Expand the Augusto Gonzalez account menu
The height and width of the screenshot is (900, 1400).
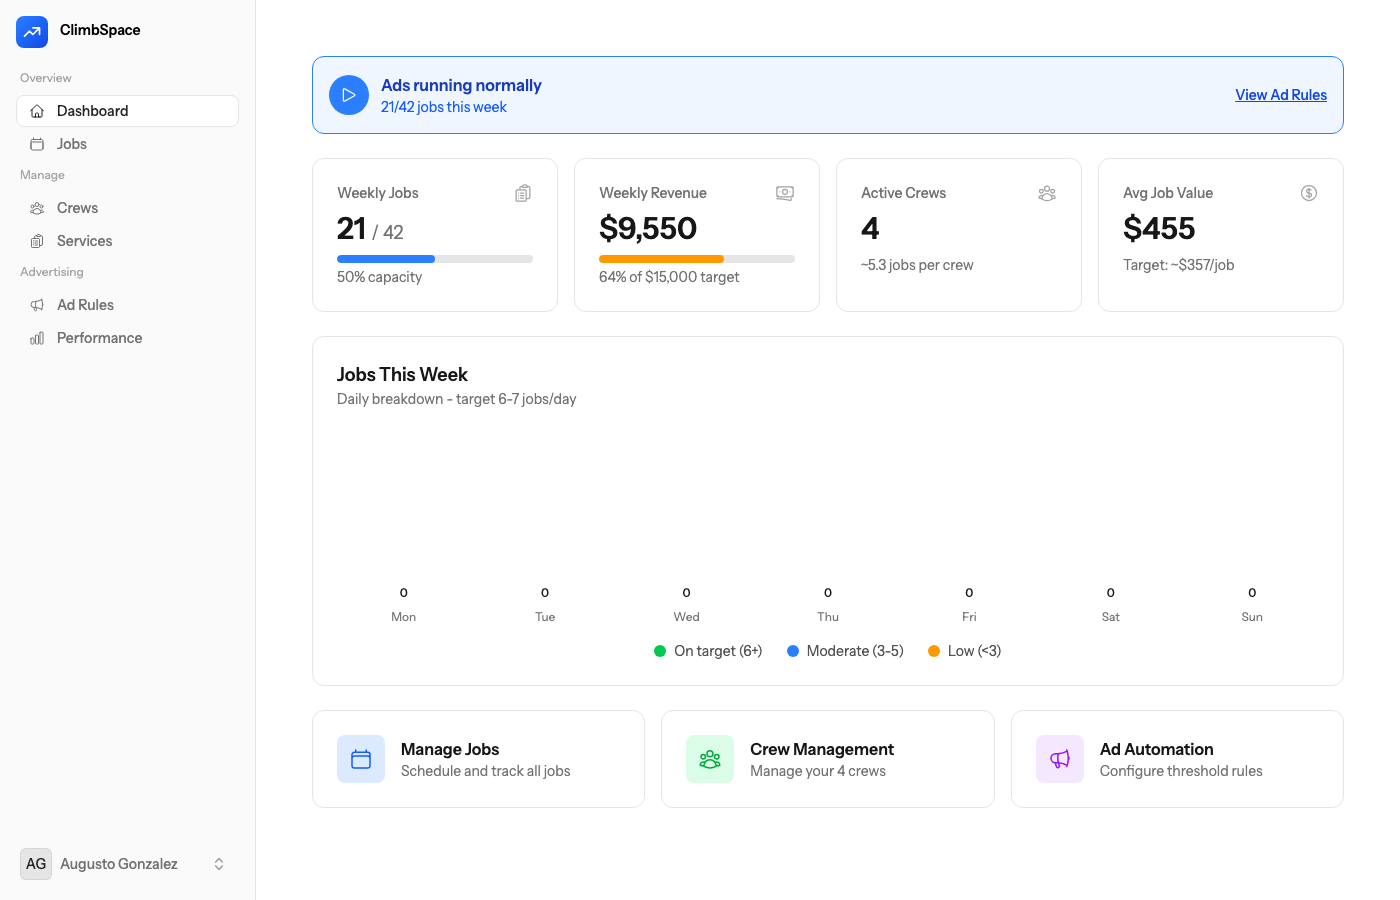coord(219,864)
